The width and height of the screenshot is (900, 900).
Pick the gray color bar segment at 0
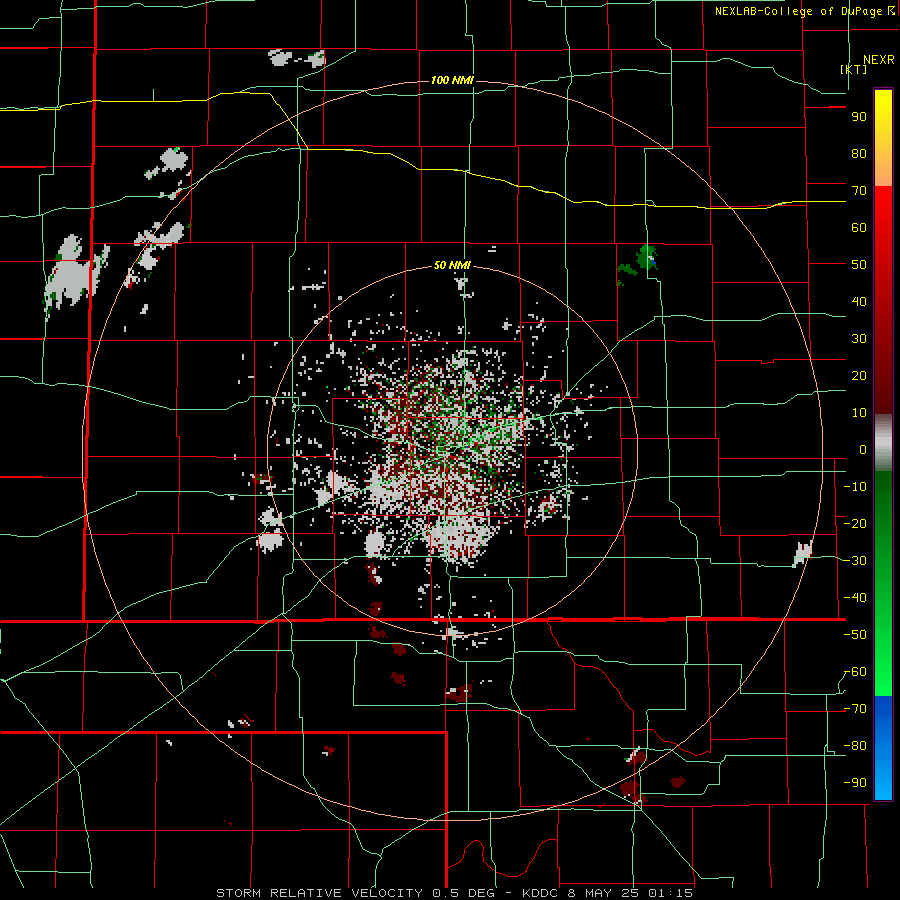883,443
